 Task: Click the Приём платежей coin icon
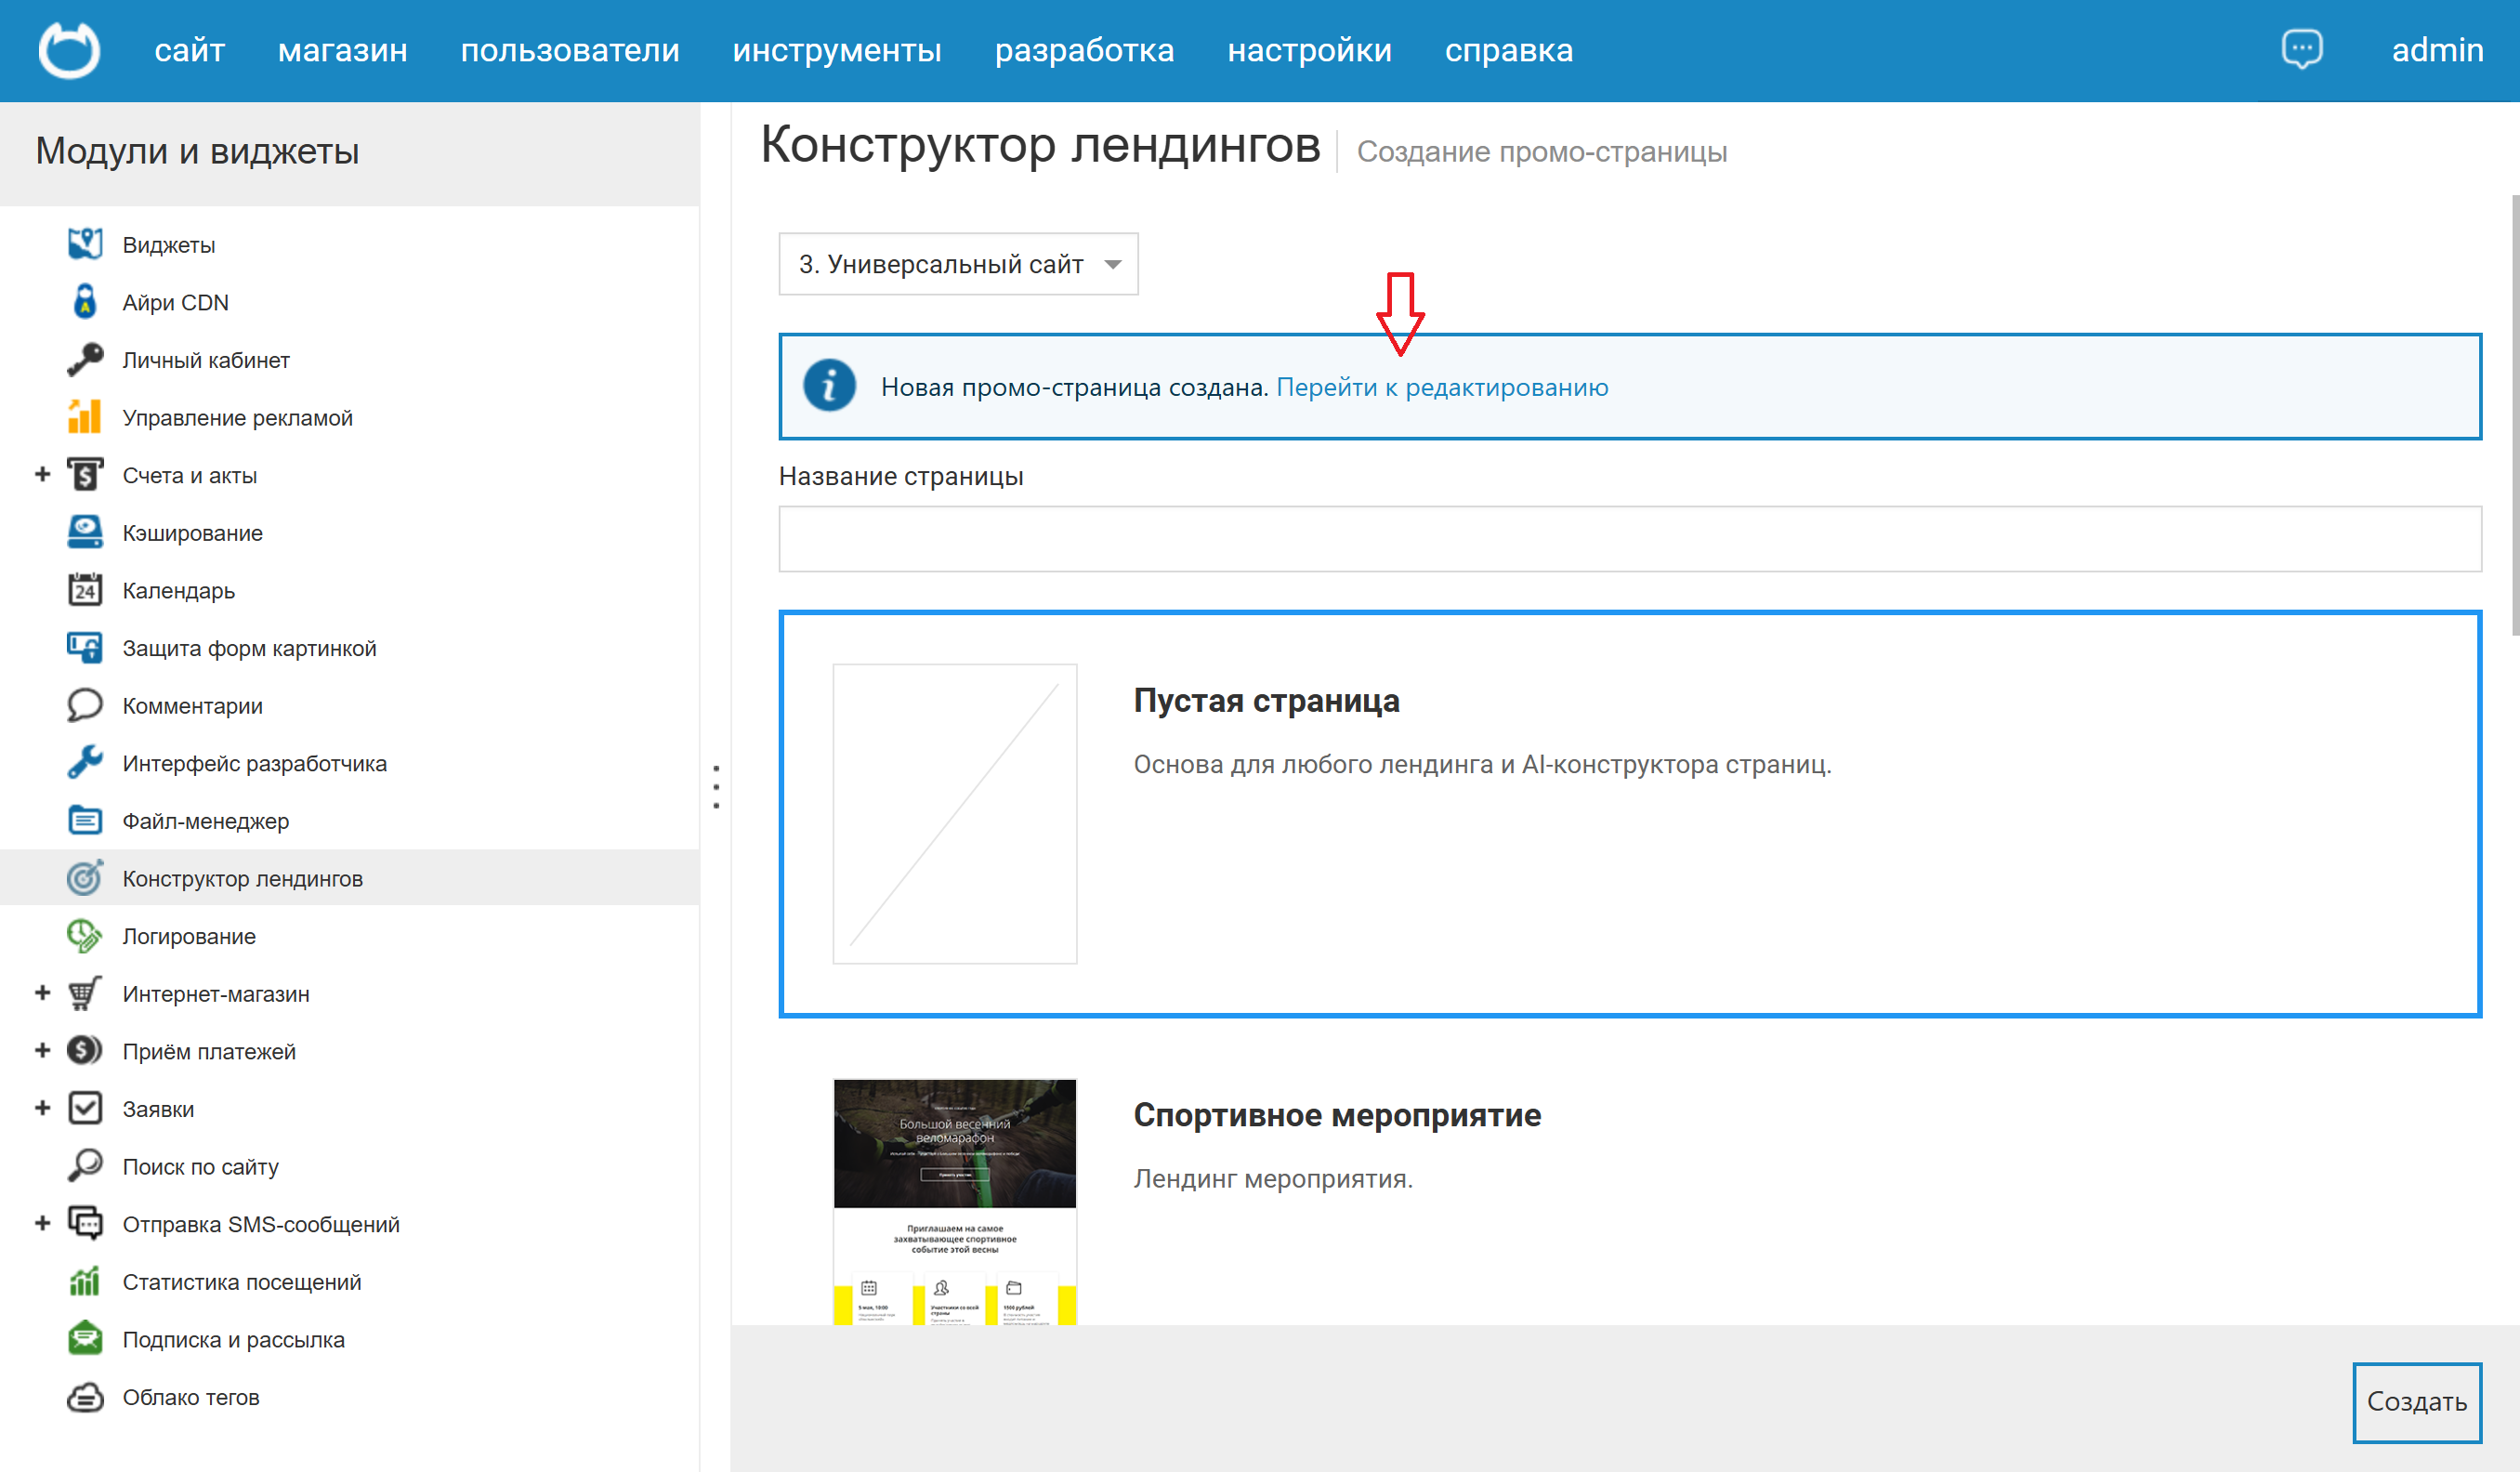pyautogui.click(x=85, y=1051)
